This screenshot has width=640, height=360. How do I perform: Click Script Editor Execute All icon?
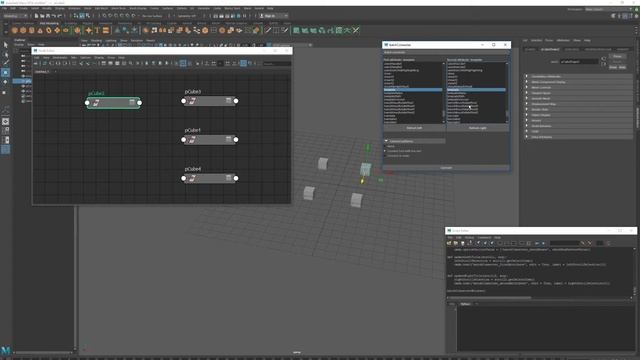click(537, 243)
